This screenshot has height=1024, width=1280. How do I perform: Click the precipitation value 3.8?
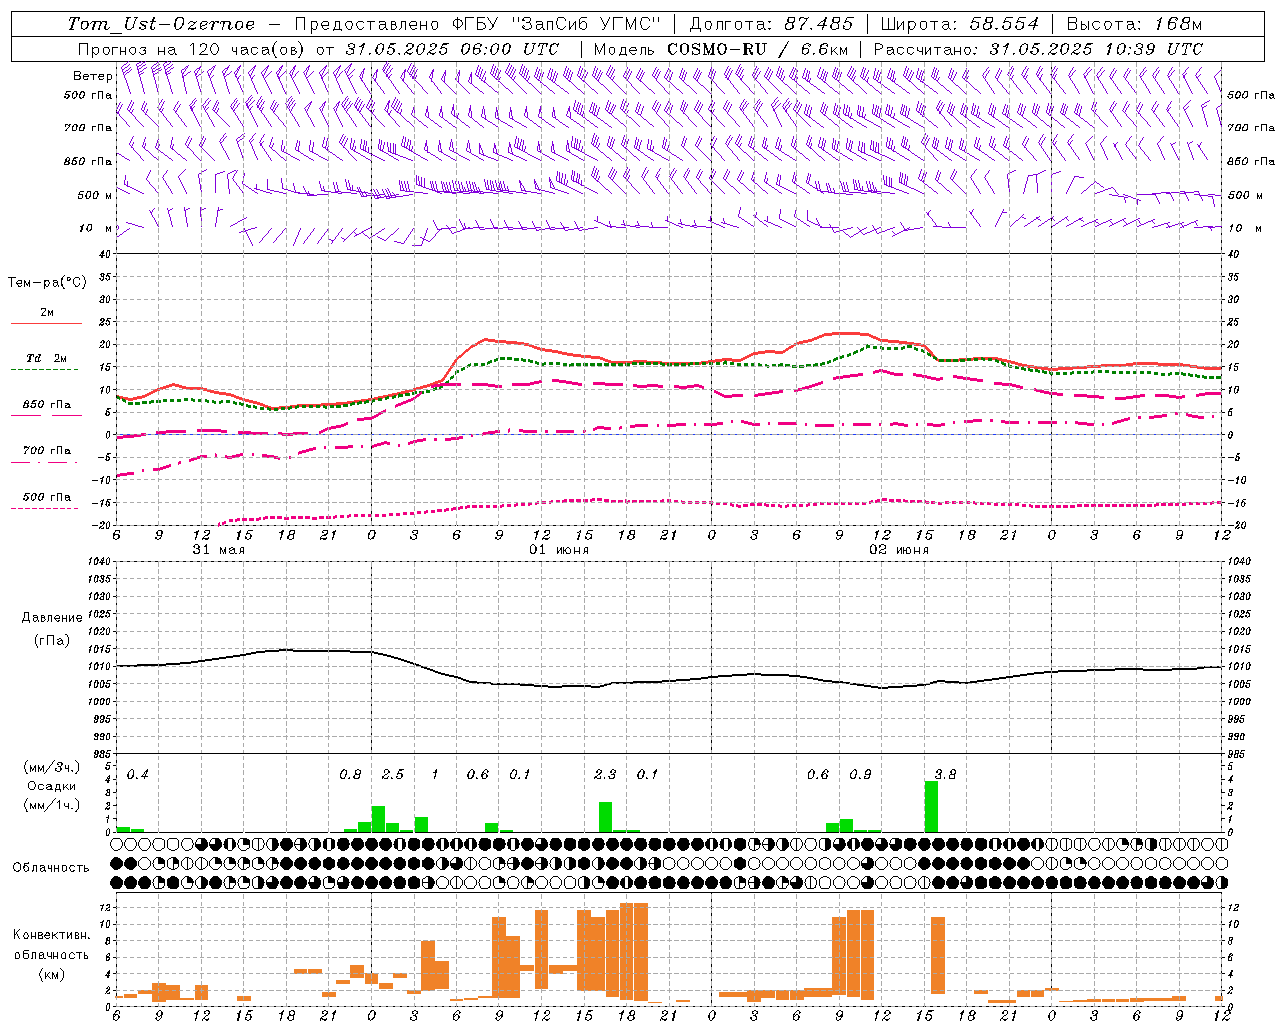945,775
